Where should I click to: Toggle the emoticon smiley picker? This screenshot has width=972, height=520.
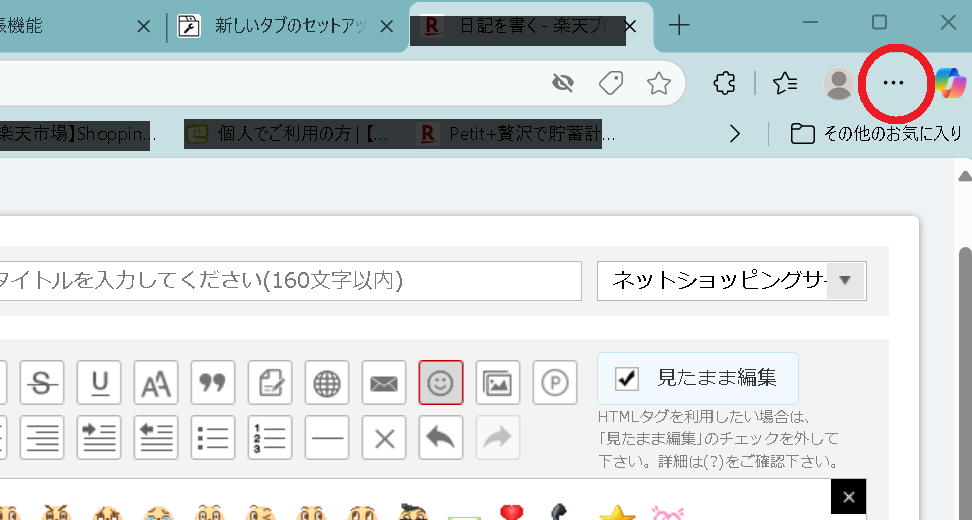[441, 382]
